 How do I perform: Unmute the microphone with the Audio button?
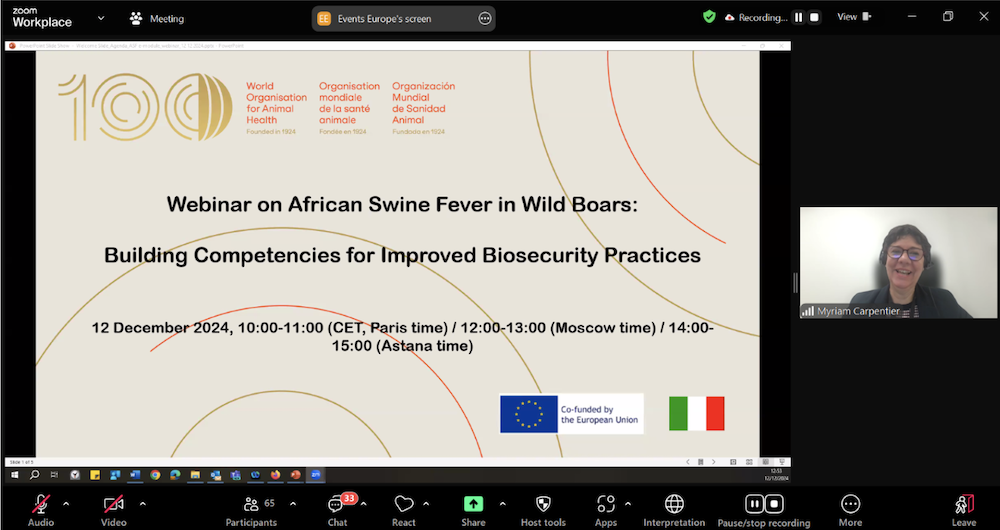pos(41,505)
